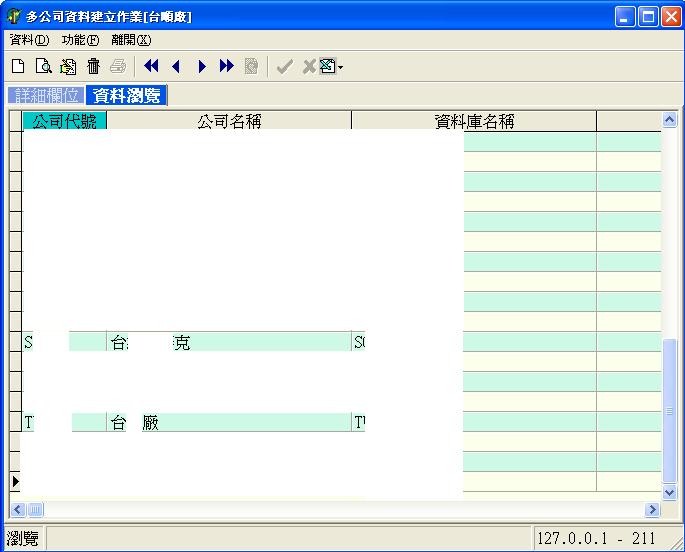Delete record using trash can icon

pyautogui.click(x=93, y=66)
